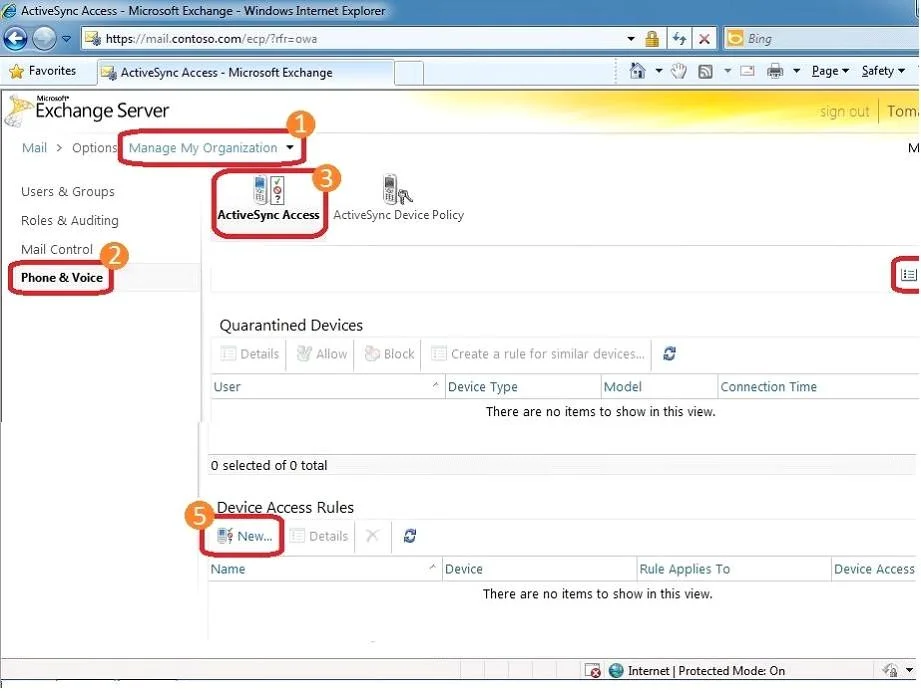Click the Refresh page icon
Viewport: 921px width, 691px height.
(x=680, y=39)
